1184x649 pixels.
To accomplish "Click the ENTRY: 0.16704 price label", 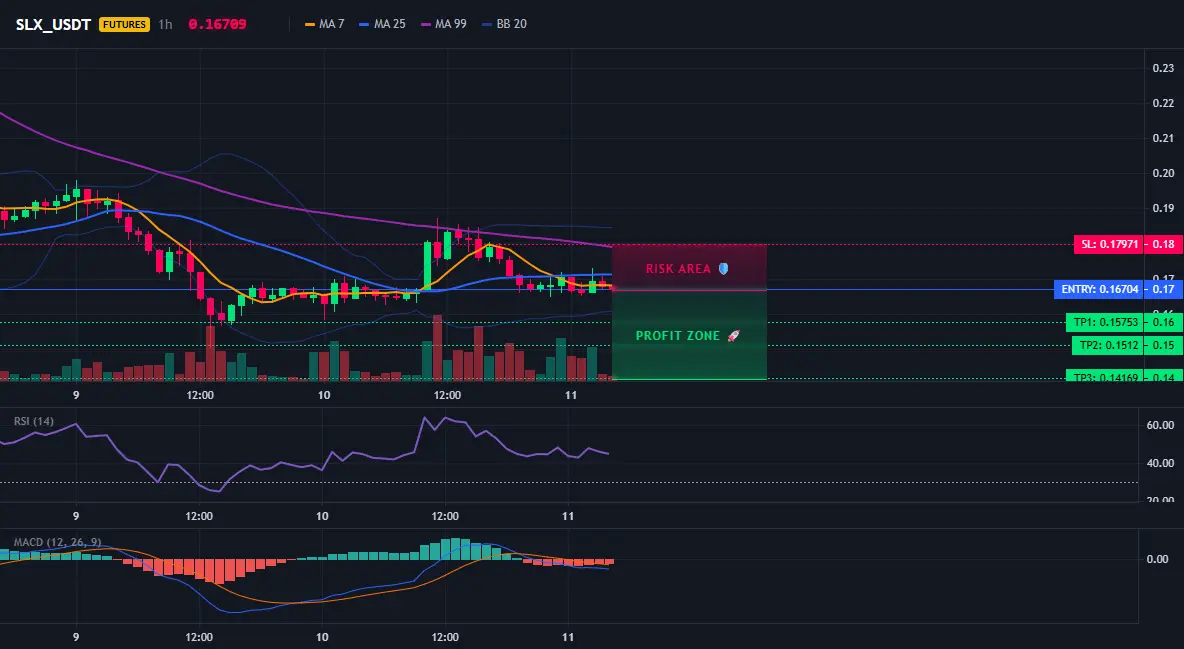I will pos(1099,289).
